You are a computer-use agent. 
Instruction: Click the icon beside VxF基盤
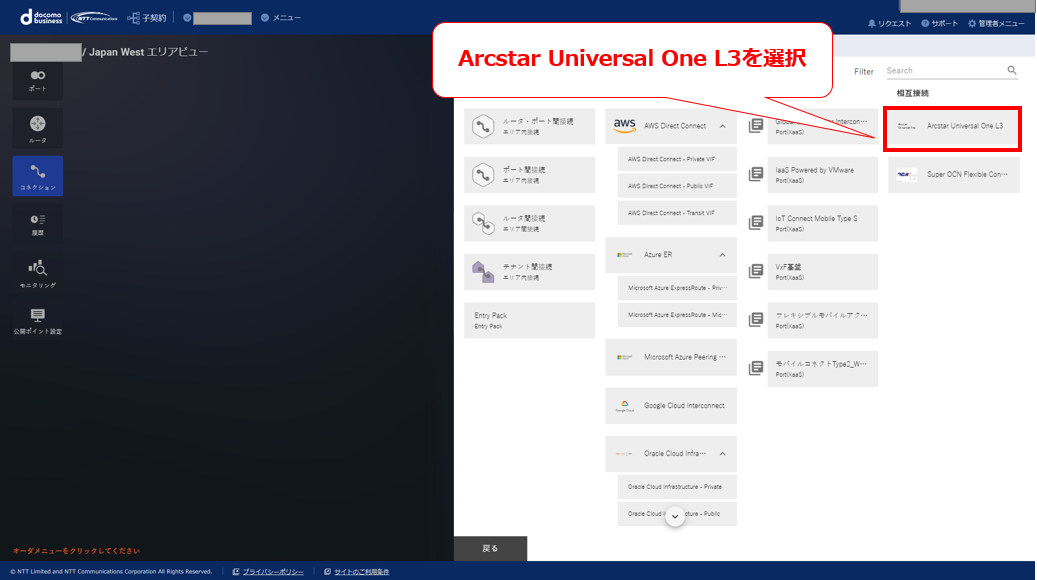(756, 271)
